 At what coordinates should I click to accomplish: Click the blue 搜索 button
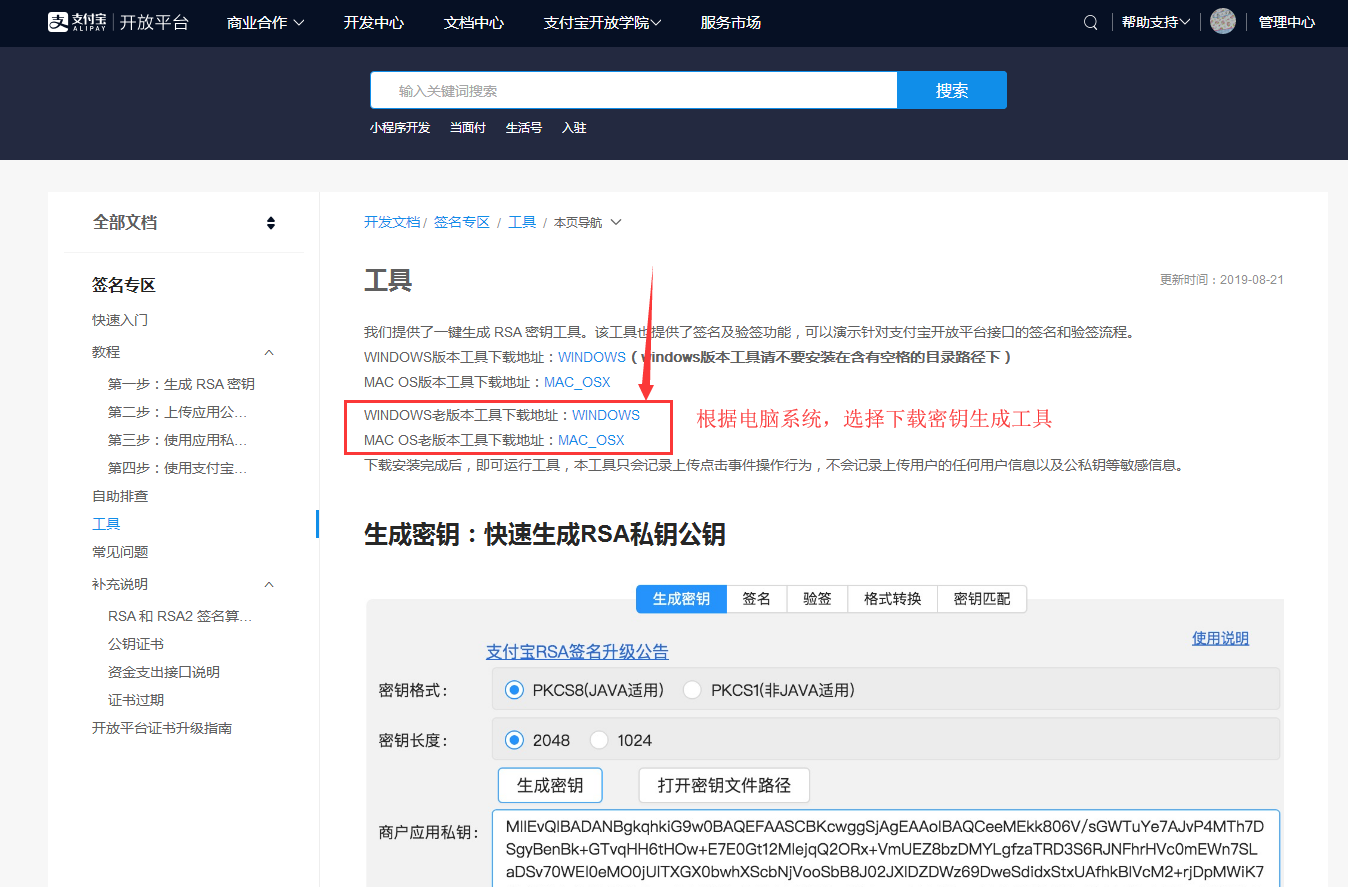click(x=951, y=90)
